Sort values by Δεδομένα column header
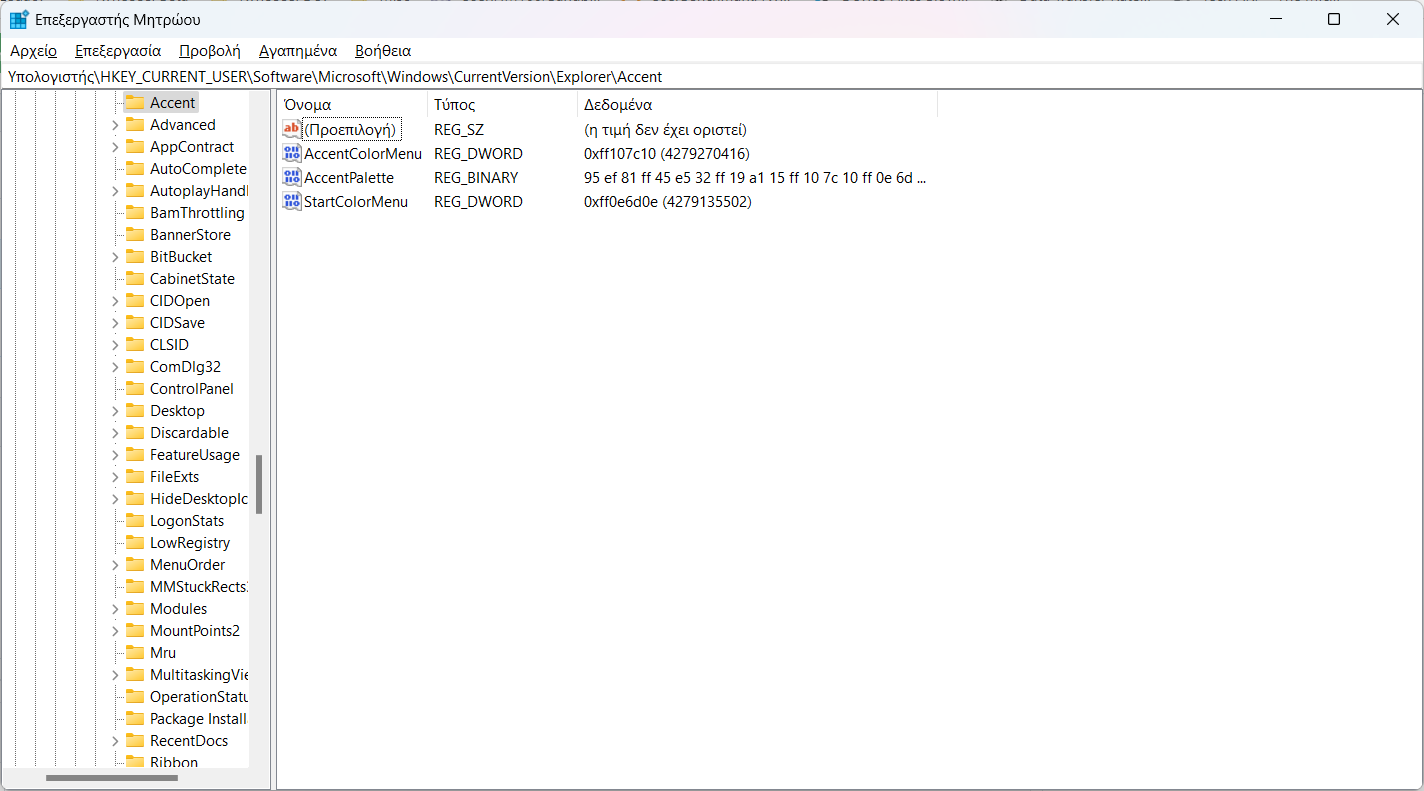The image size is (1424, 791). point(758,104)
